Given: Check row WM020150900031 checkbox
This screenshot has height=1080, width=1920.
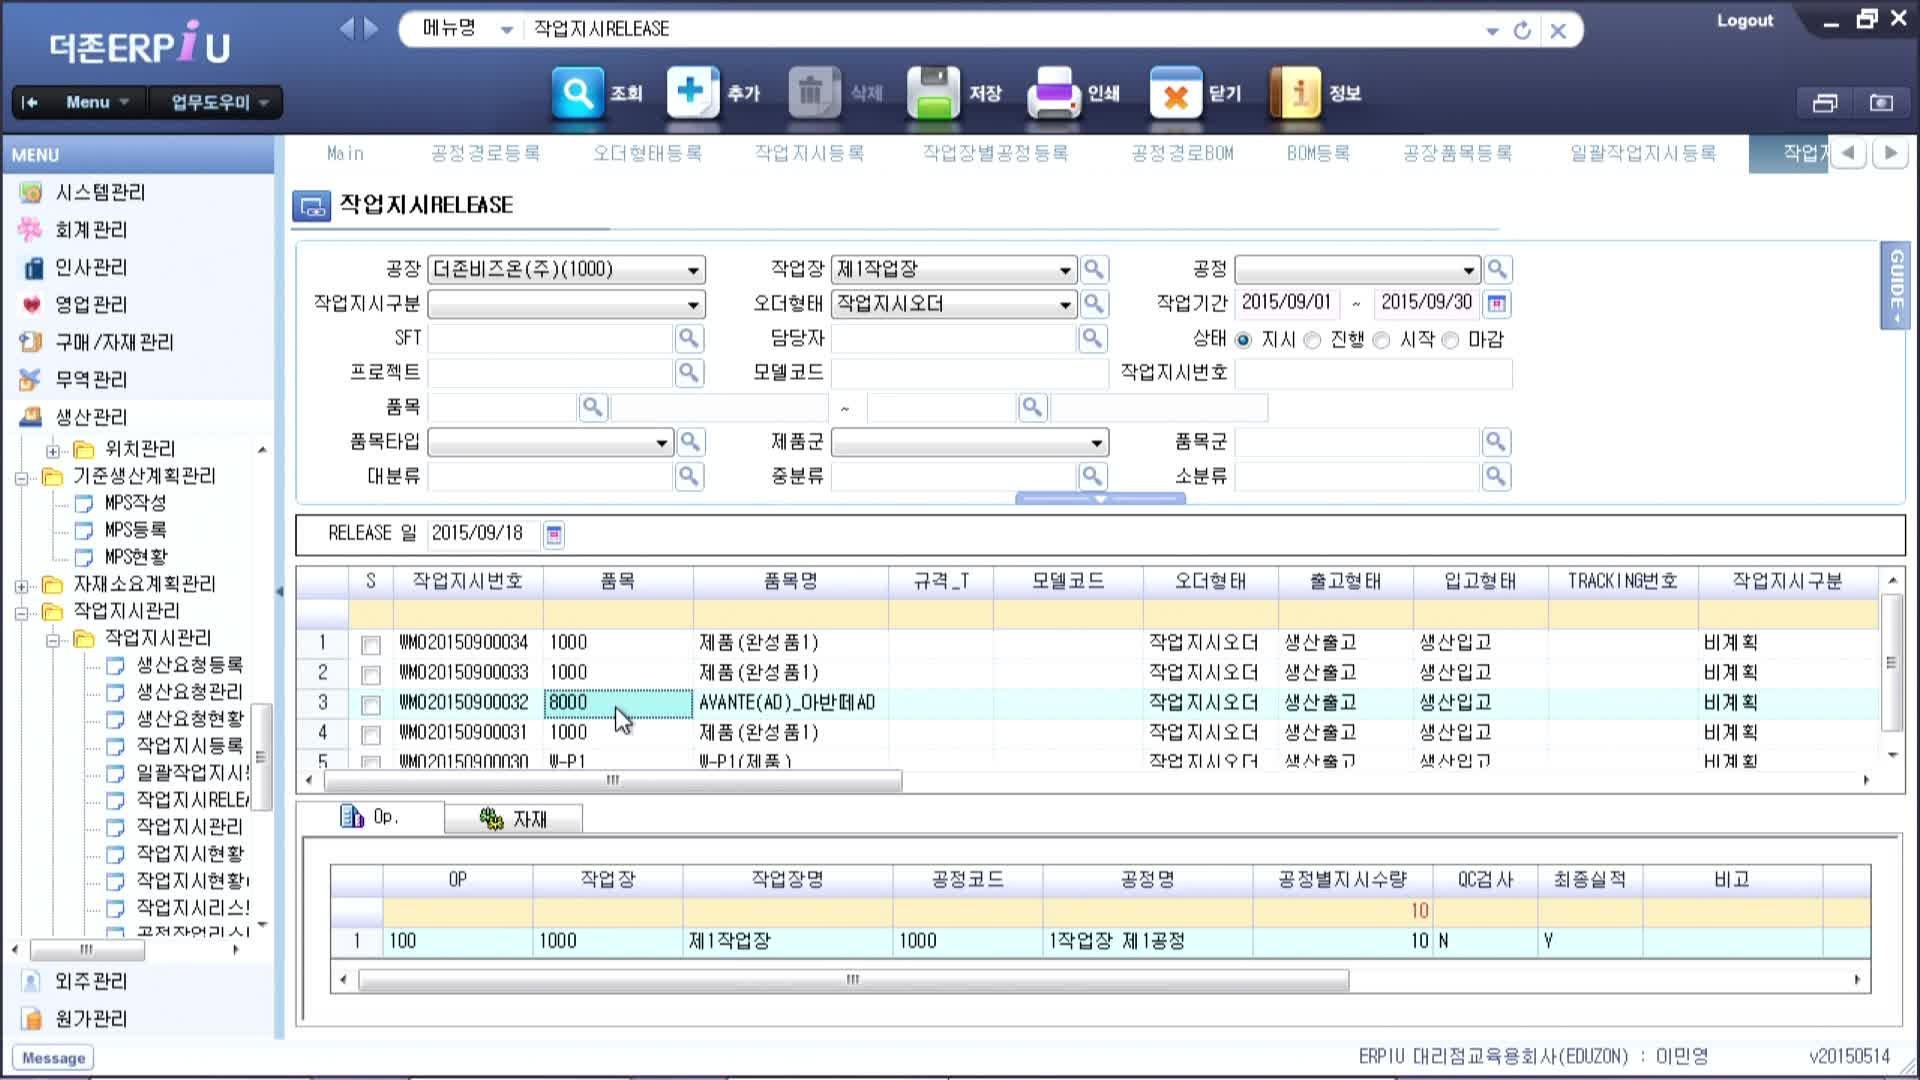Looking at the screenshot, I should tap(371, 735).
